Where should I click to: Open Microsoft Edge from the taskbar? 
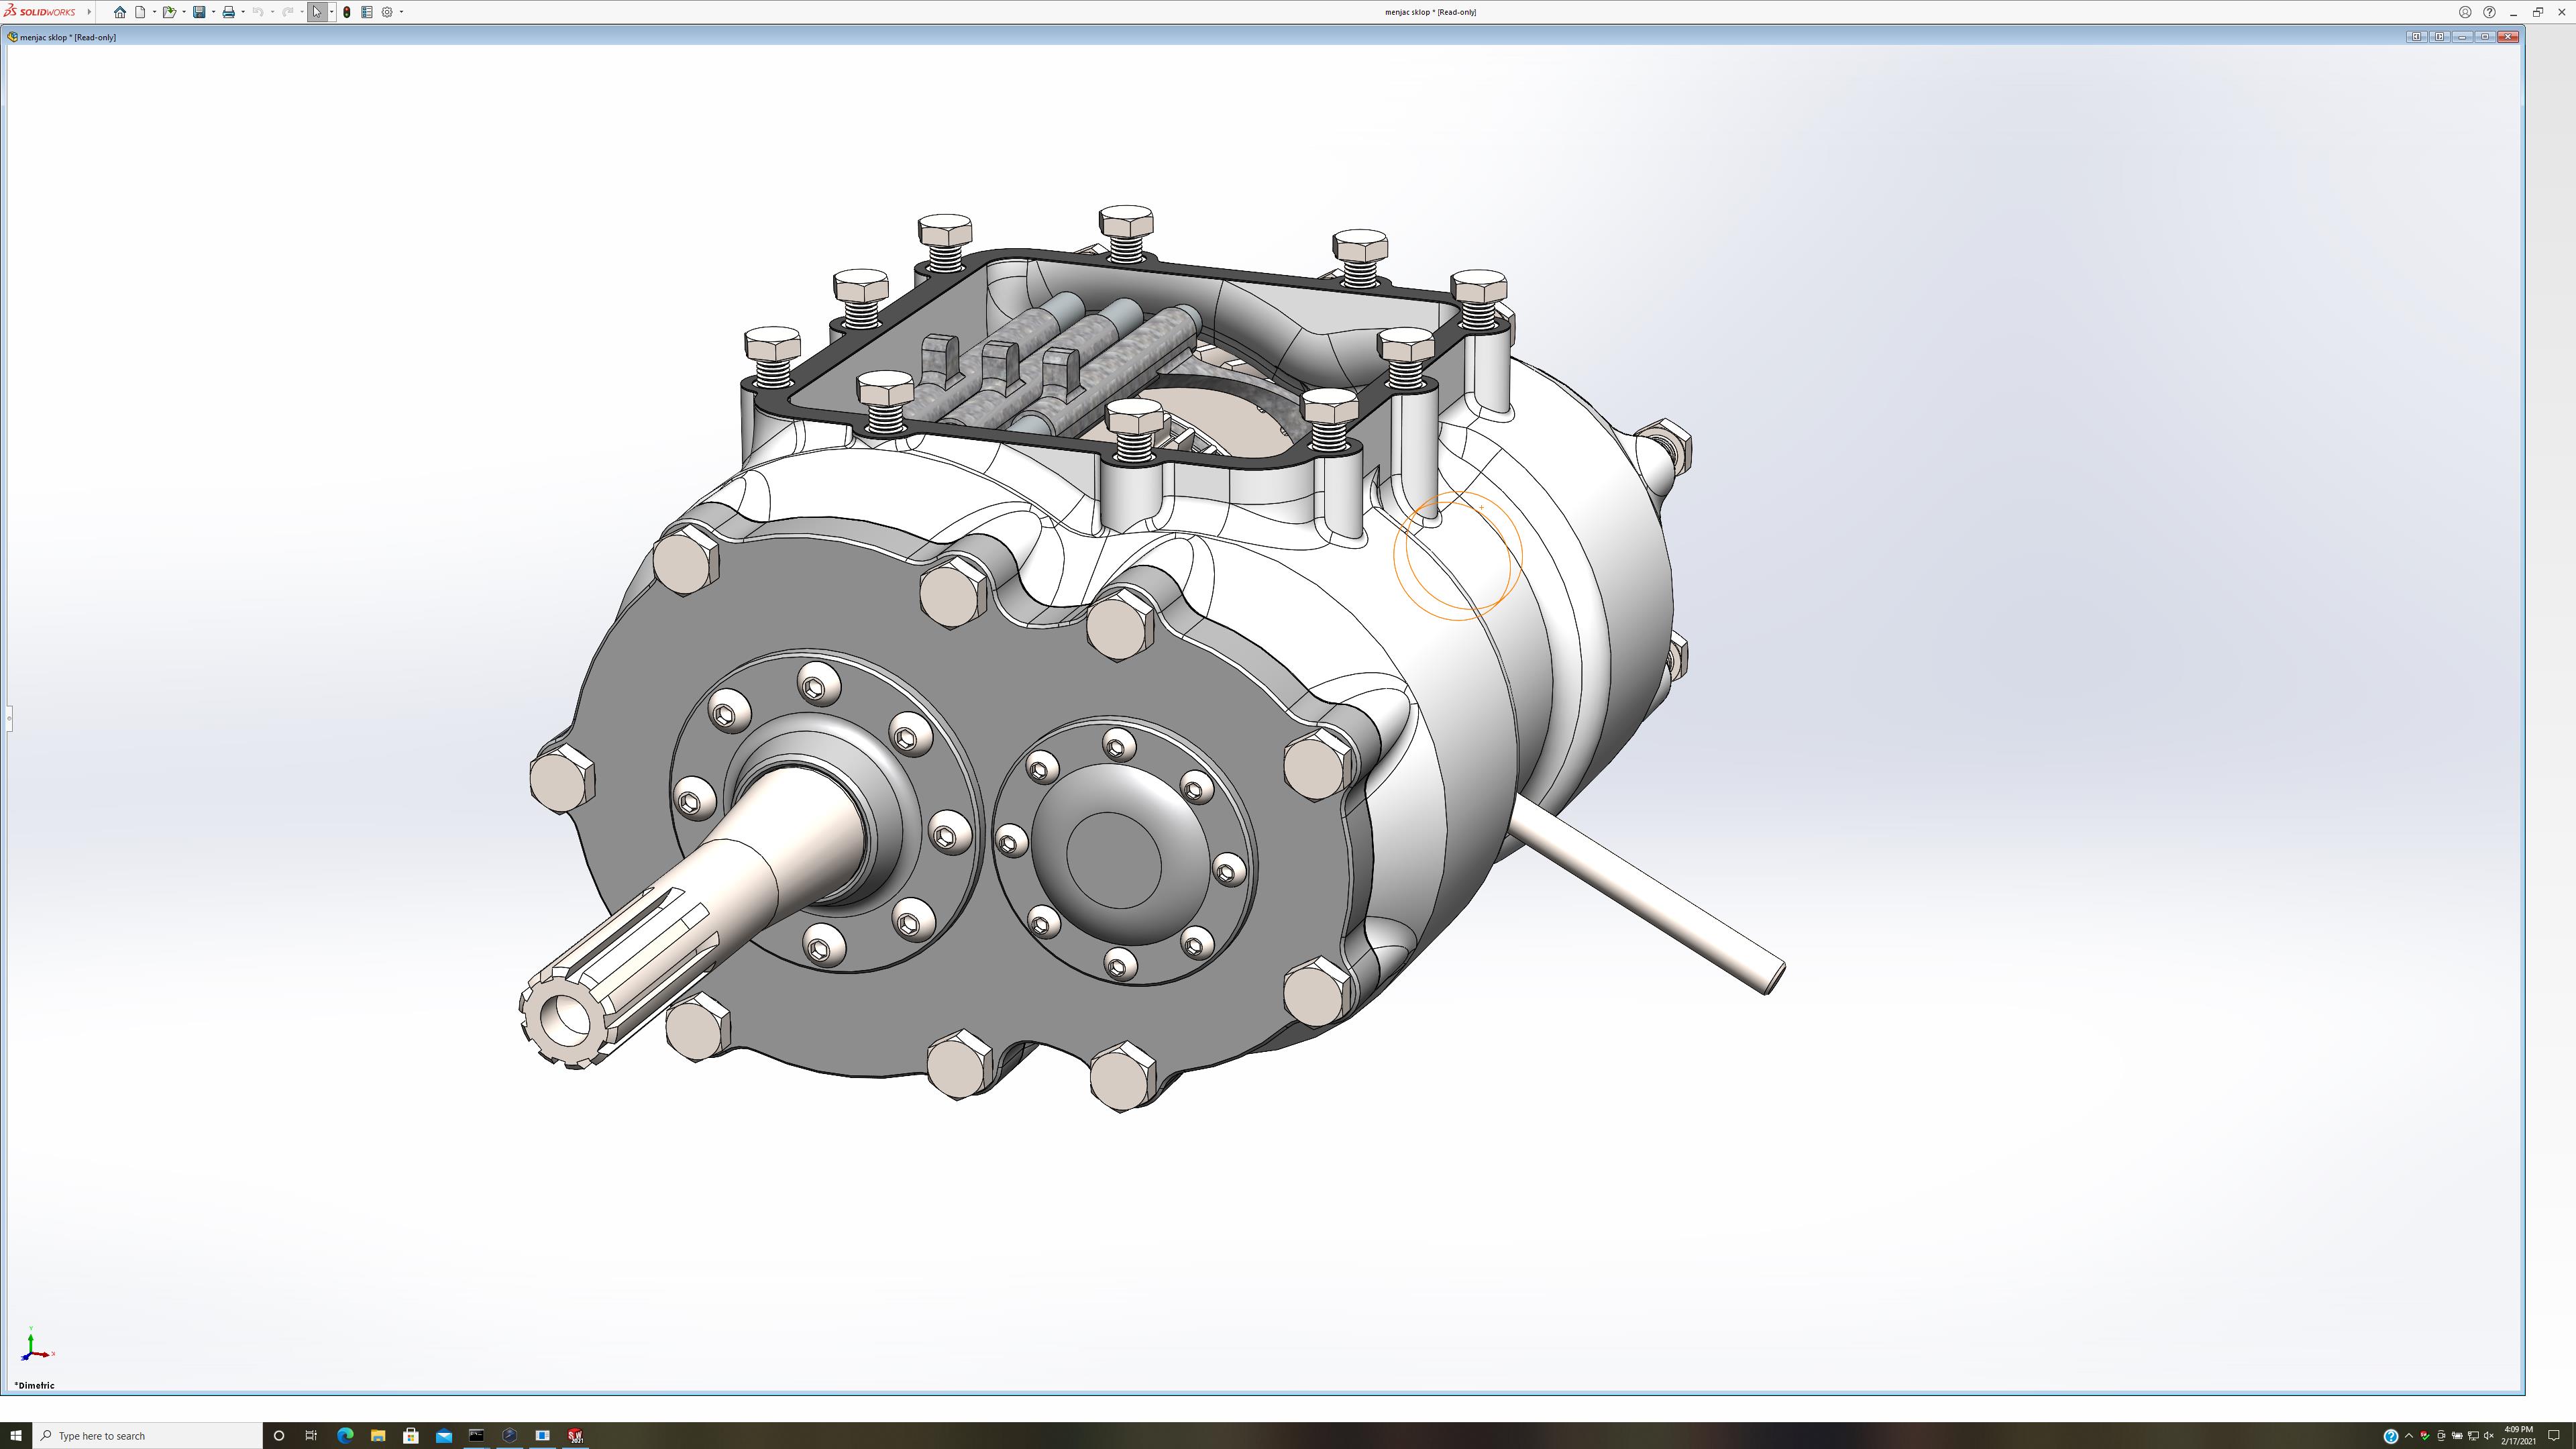345,1435
